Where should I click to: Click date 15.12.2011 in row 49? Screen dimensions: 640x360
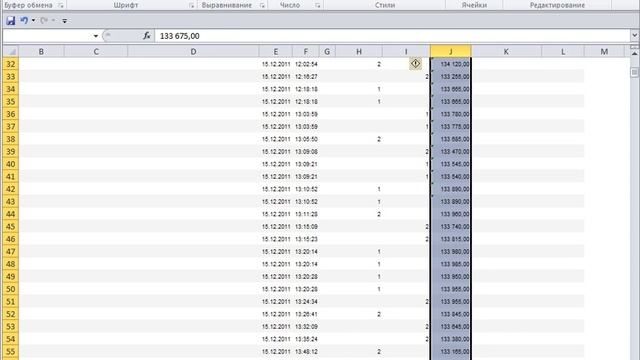point(276,277)
